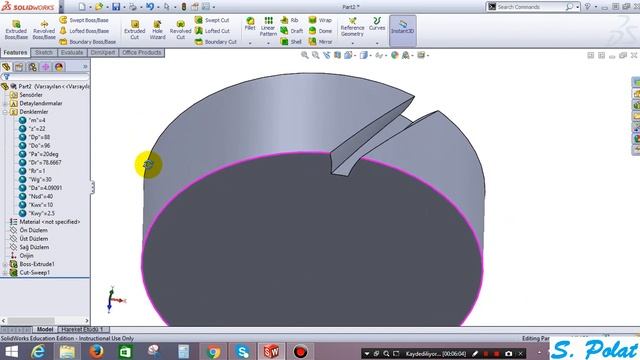This screenshot has height=360, width=640.
Task: Open the Fillet dropdown arrow
Action: tap(250, 43)
